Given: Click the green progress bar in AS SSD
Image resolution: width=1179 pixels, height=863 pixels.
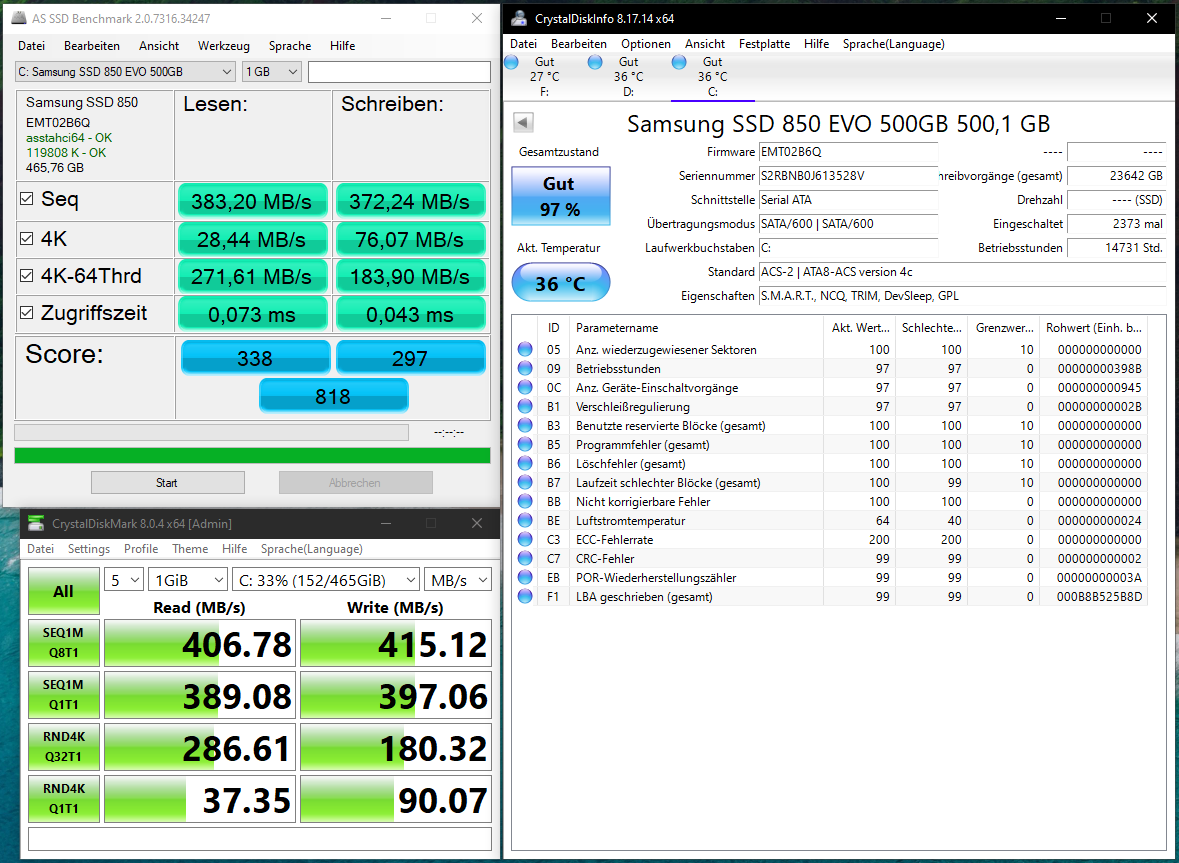Looking at the screenshot, I should [252, 456].
